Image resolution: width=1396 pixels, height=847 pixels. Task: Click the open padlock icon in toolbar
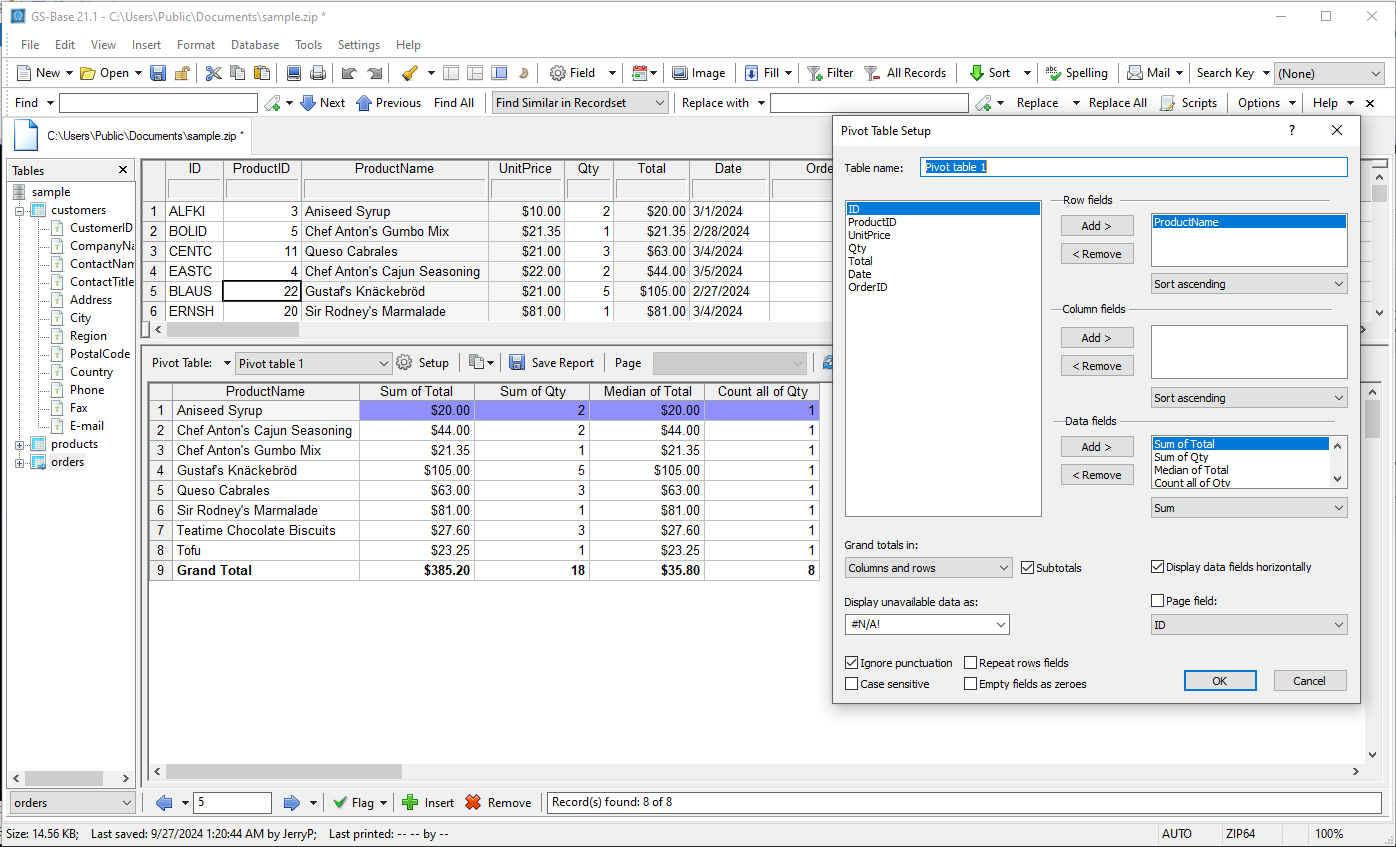[183, 73]
